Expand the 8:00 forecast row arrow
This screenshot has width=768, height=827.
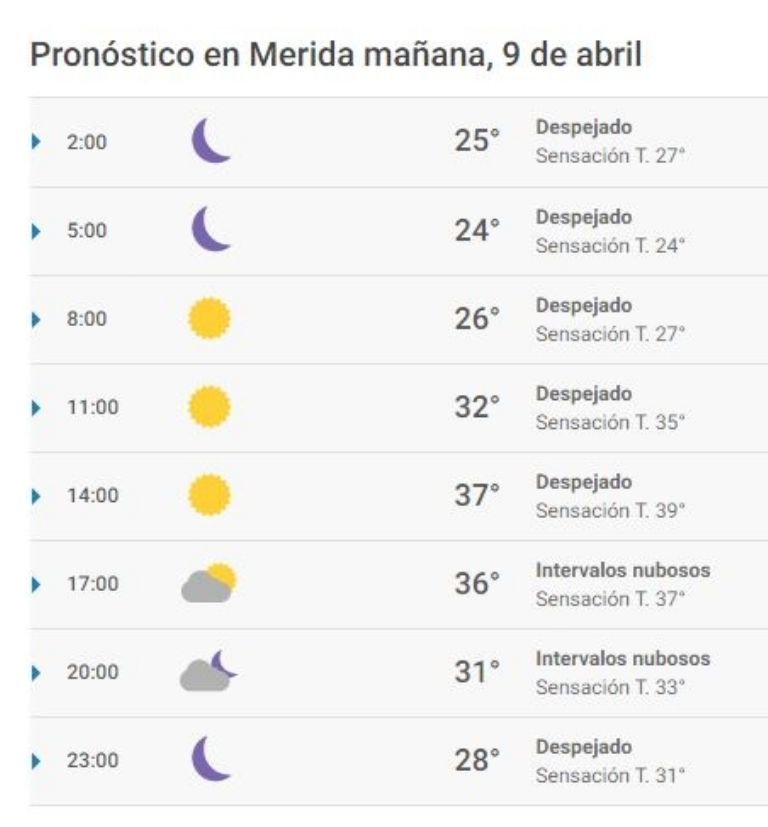(x=36, y=319)
